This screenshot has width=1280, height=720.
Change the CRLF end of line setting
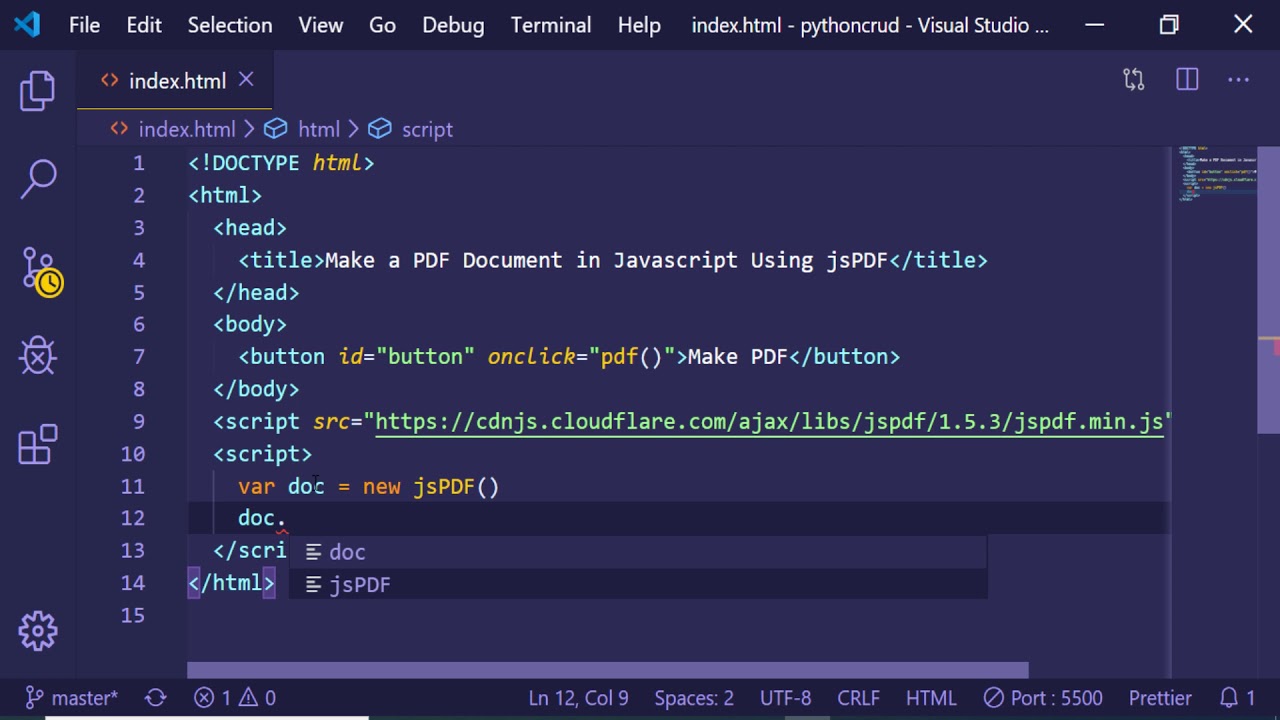[858, 698]
